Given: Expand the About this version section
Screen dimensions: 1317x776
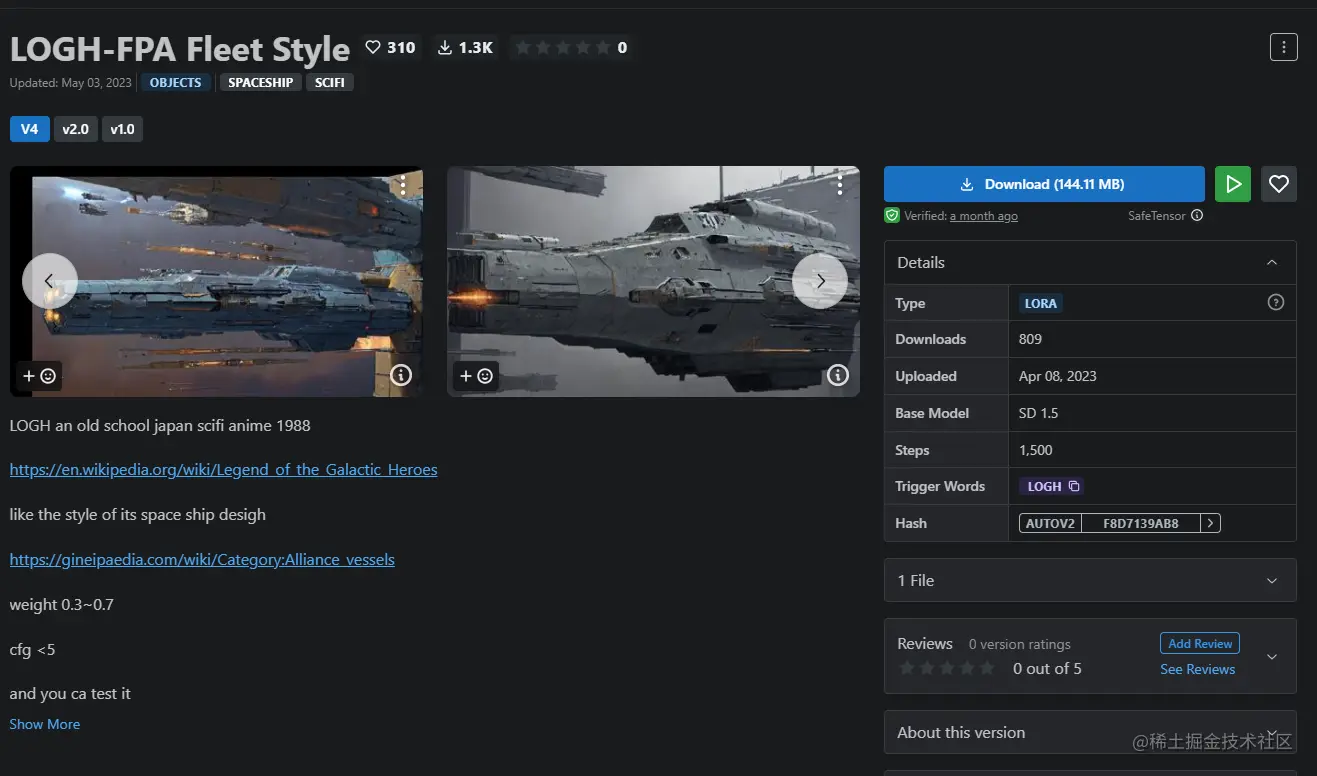Looking at the screenshot, I should point(1090,732).
